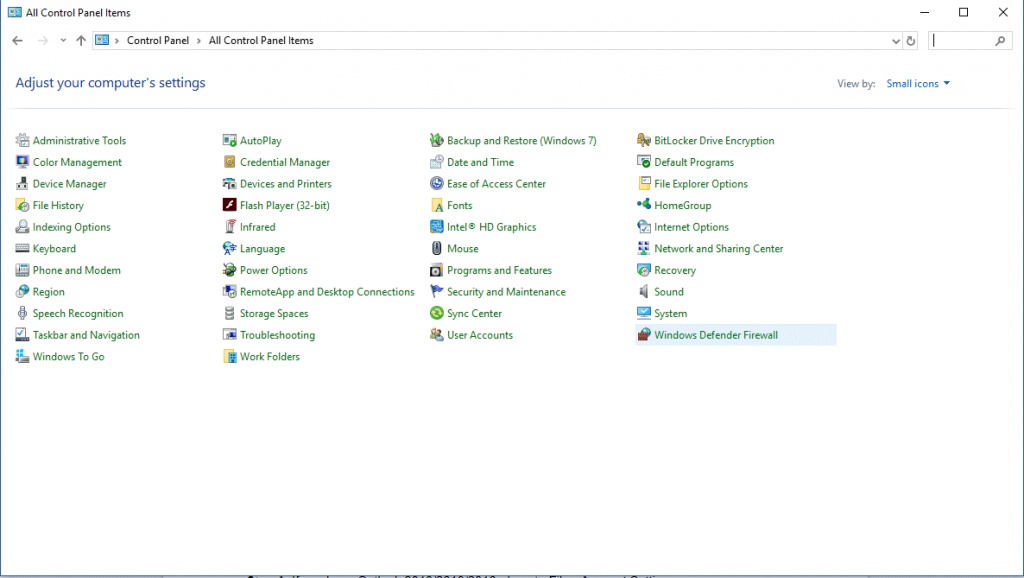The image size is (1024, 578).
Task: Open the Phone and Modem link
Action: coord(76,270)
